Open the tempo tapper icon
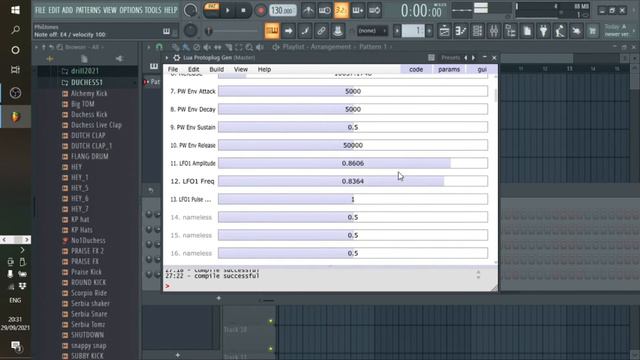 pos(560,31)
